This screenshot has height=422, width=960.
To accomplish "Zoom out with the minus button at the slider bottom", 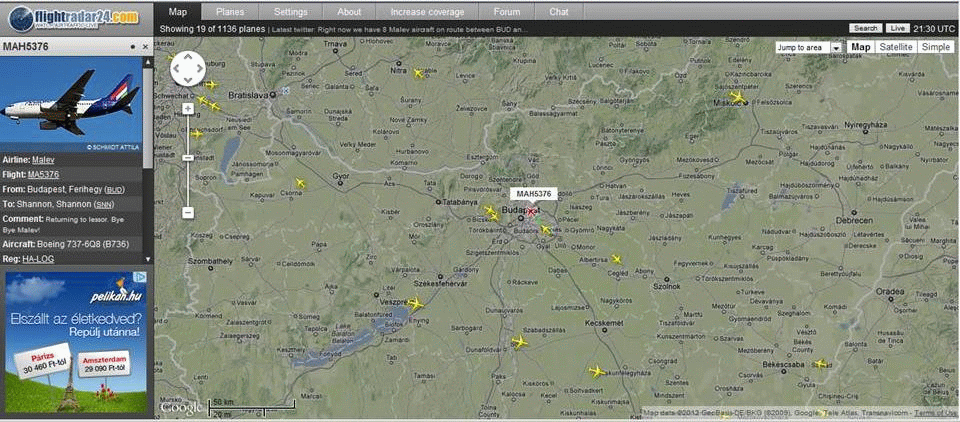I will point(188,213).
